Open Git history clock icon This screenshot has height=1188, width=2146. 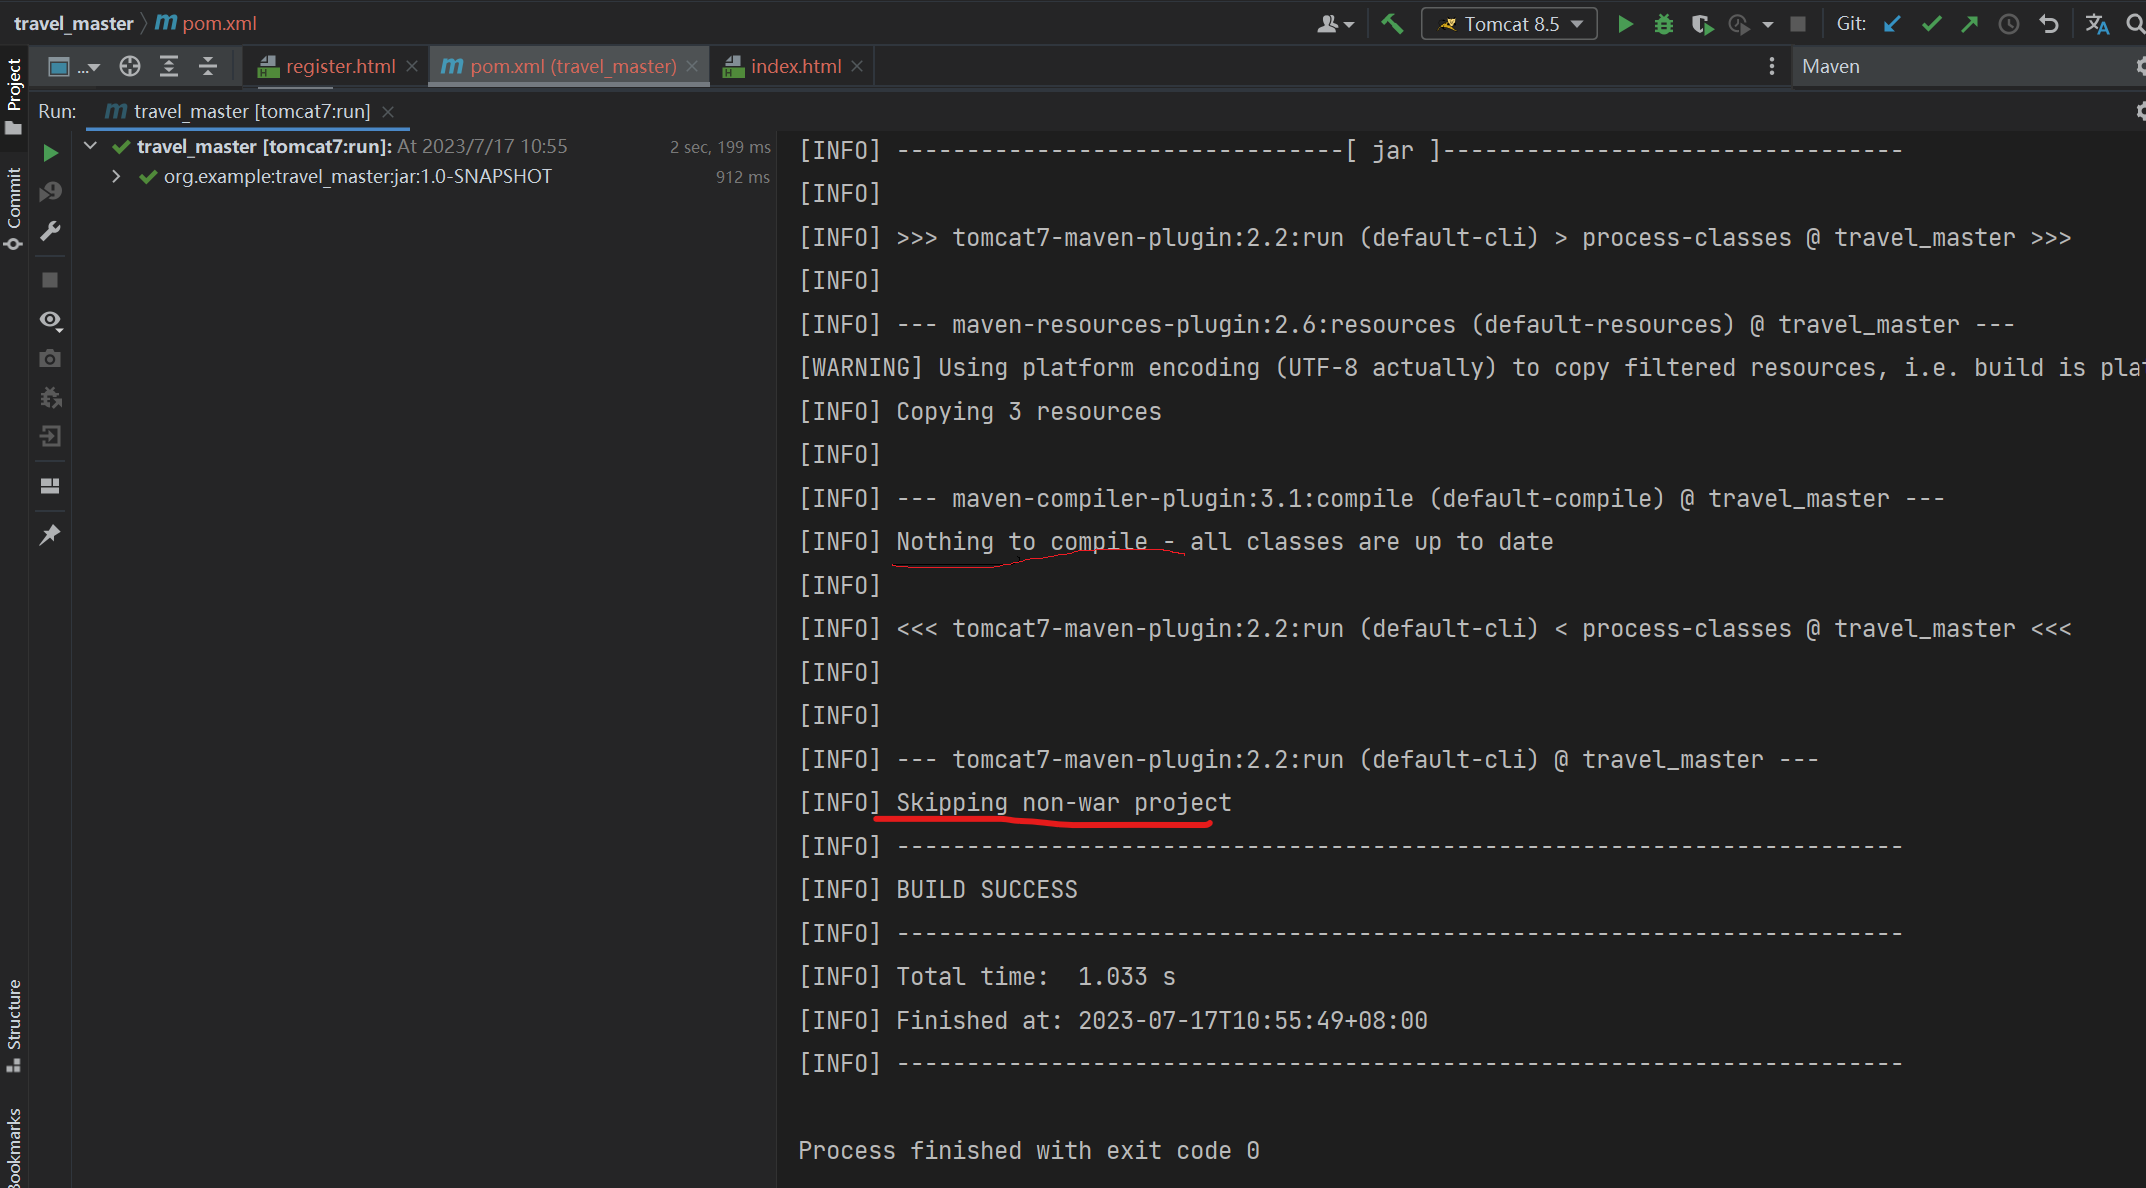2008,24
